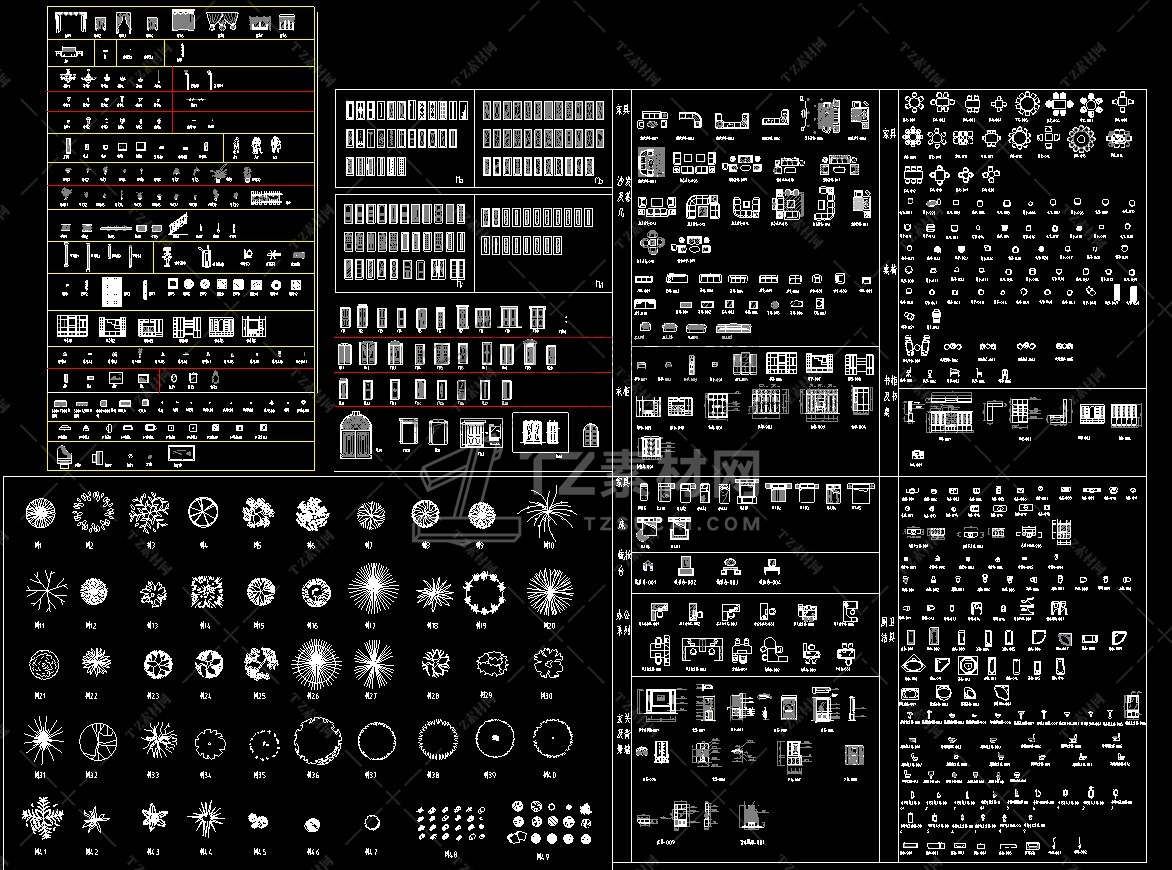
Task: Click 厨卫洁具 sanitary section label
Action: click(888, 630)
